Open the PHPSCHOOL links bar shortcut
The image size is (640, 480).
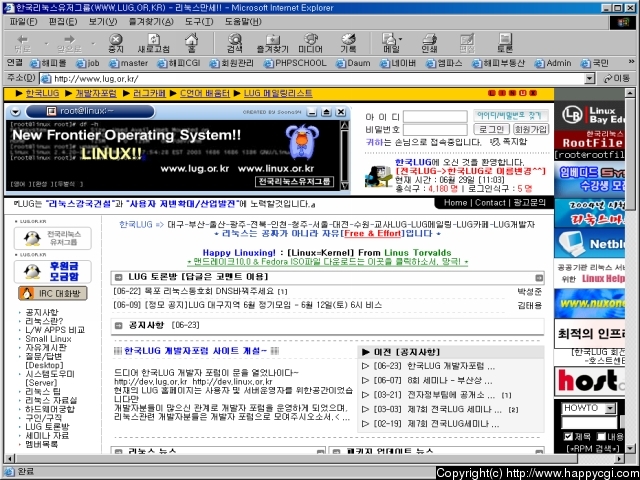click(x=296, y=63)
